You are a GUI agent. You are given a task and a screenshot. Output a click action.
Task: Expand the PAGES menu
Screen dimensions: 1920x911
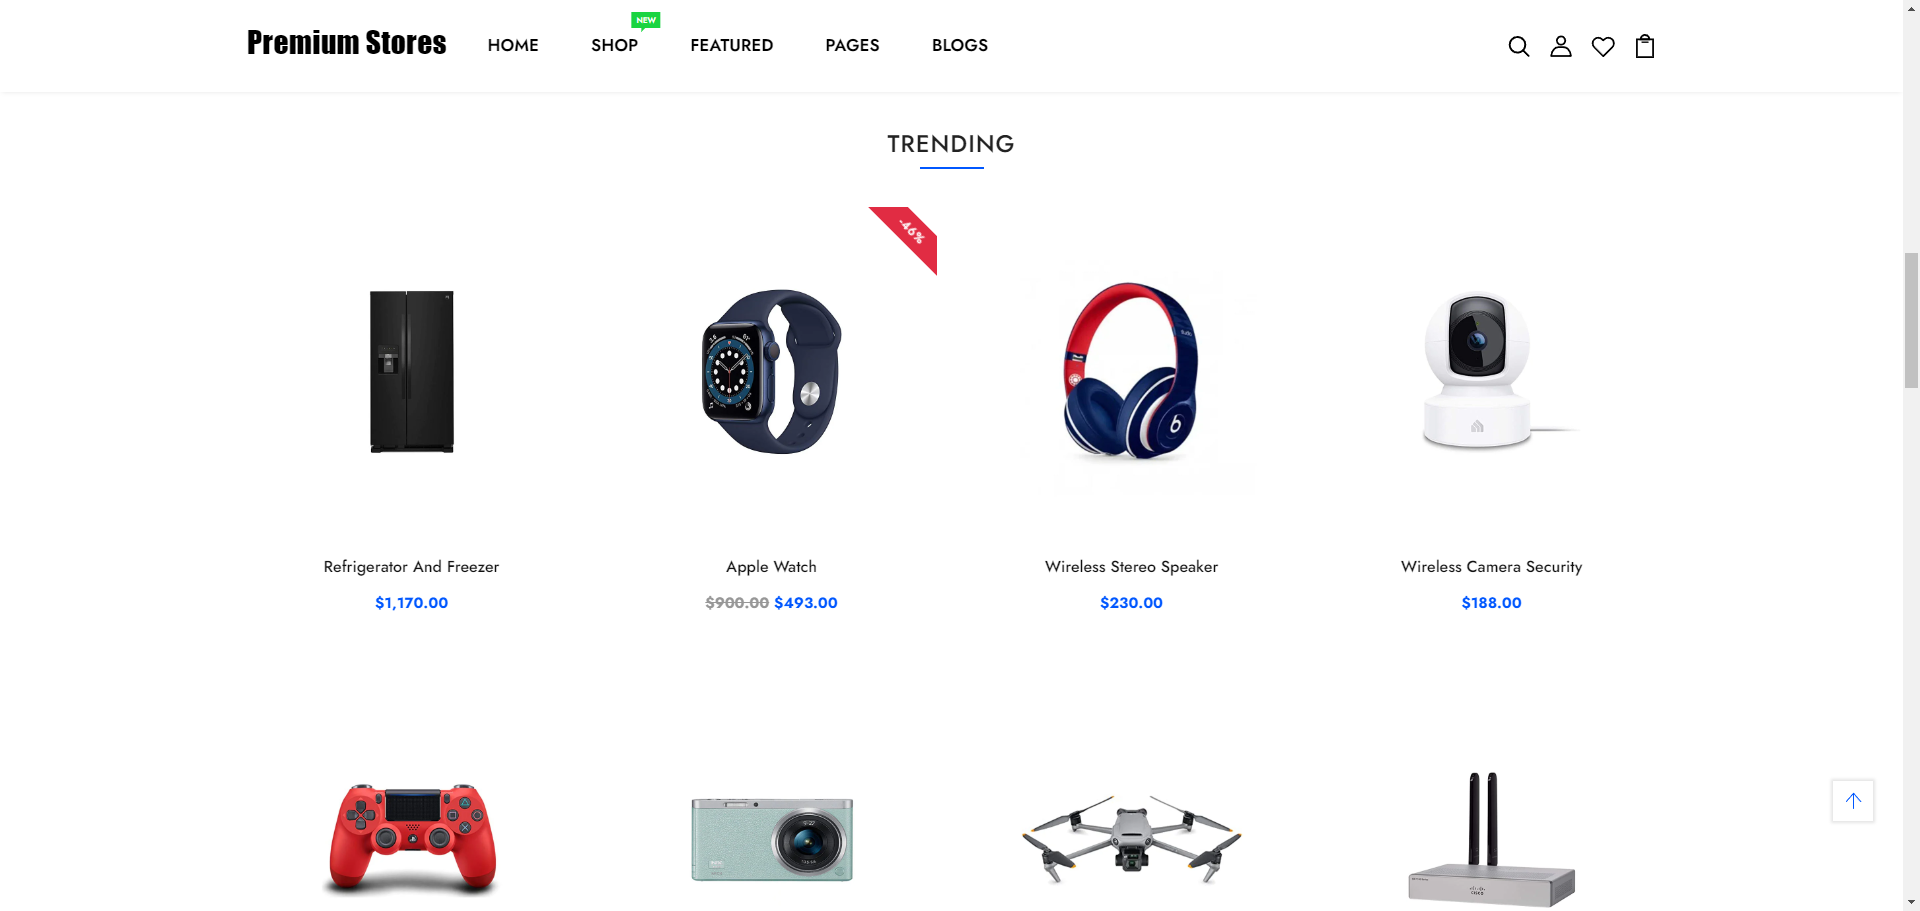click(x=852, y=45)
